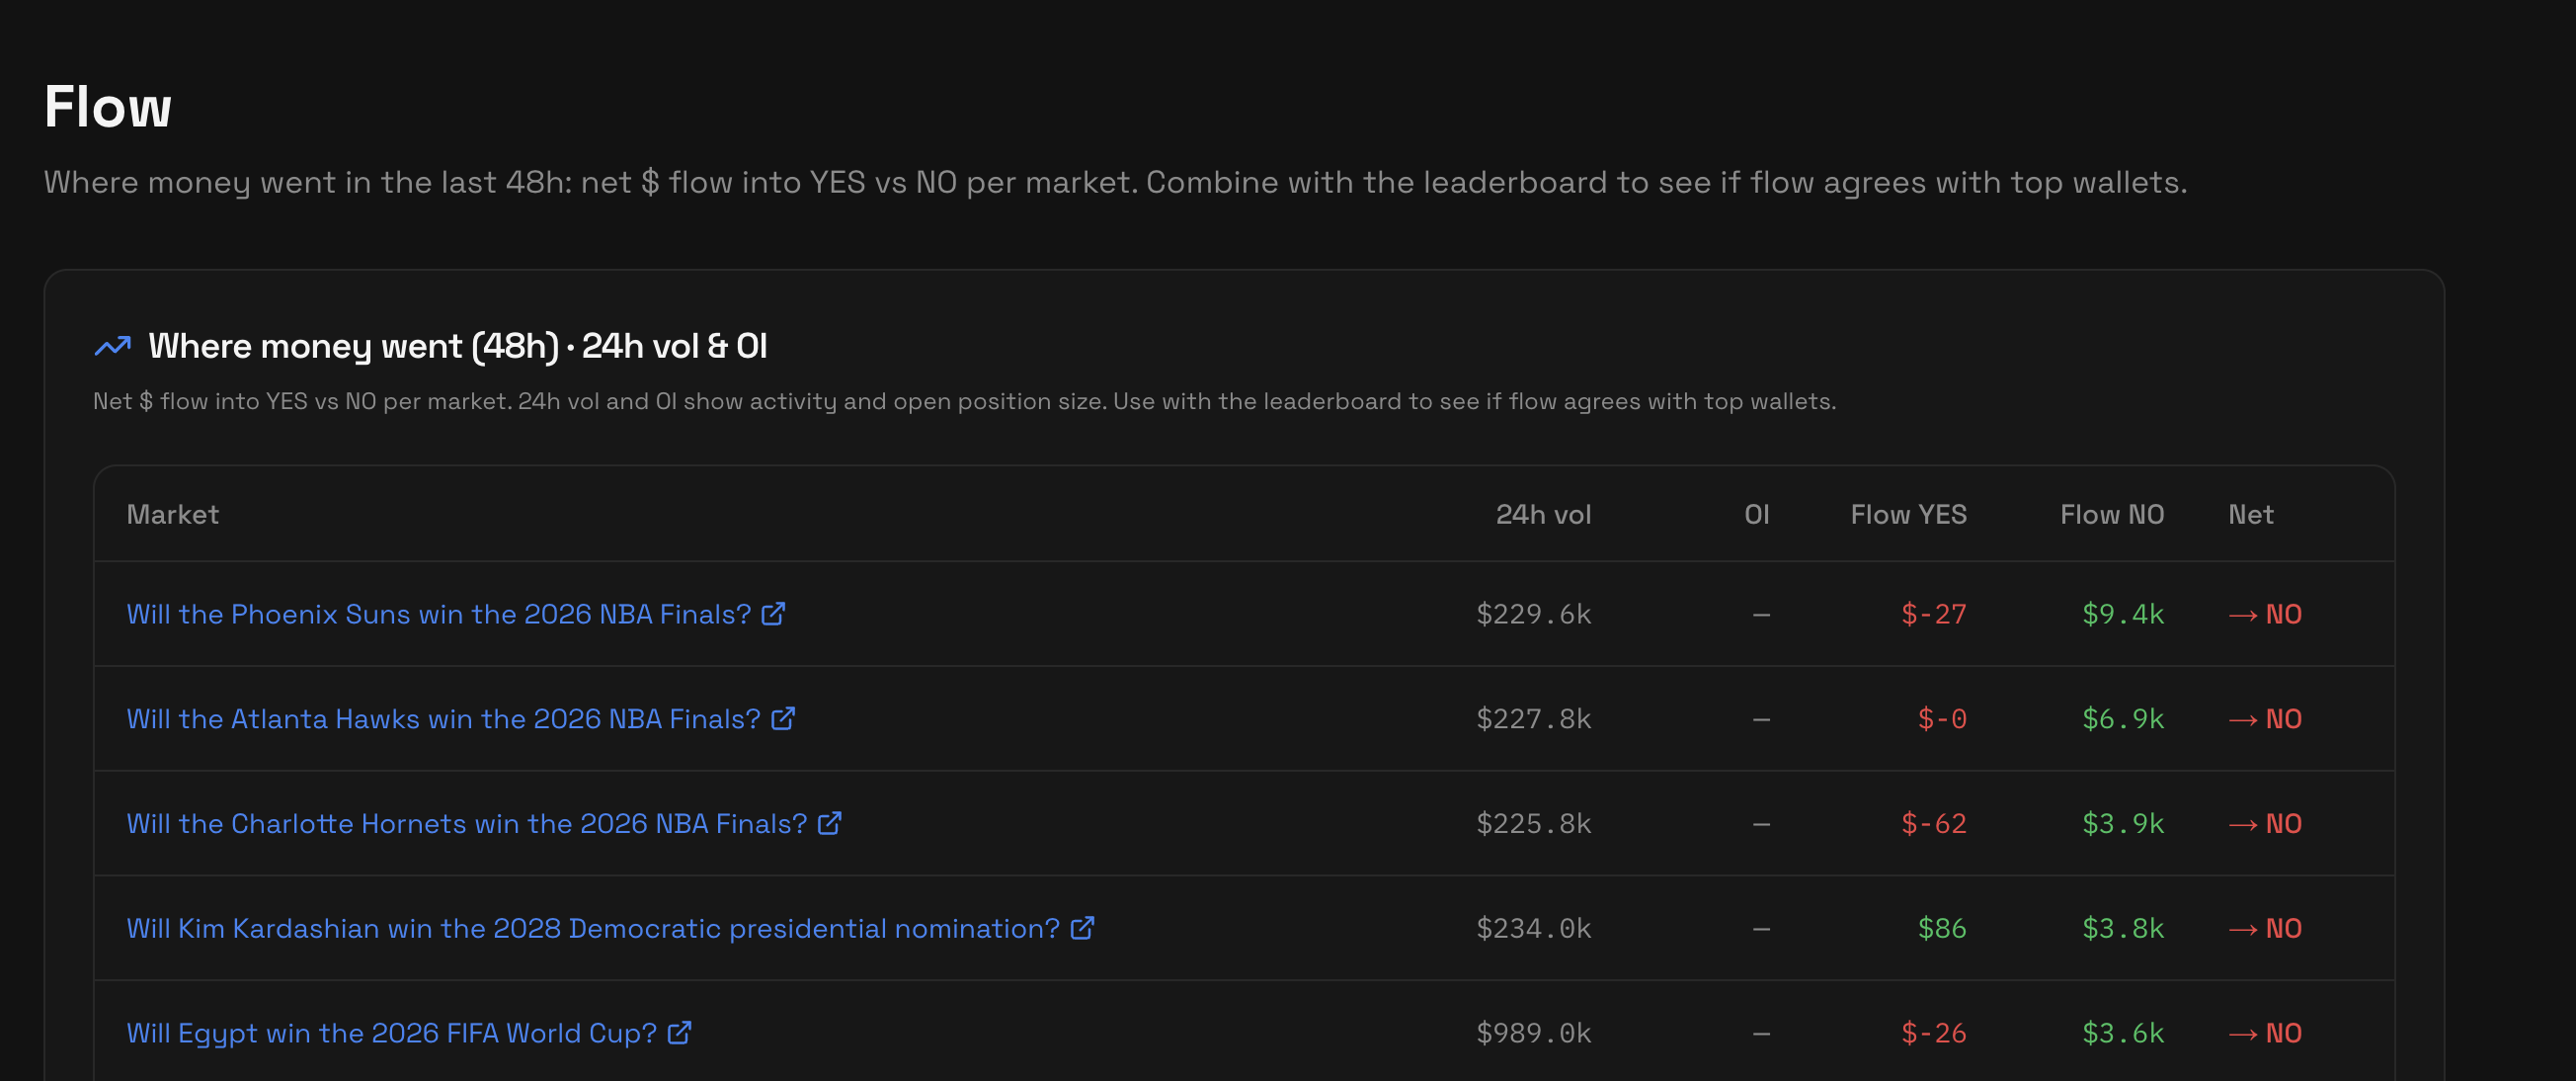Open the Atlanta Hawks 2026 NBA Finals market

click(x=443, y=719)
